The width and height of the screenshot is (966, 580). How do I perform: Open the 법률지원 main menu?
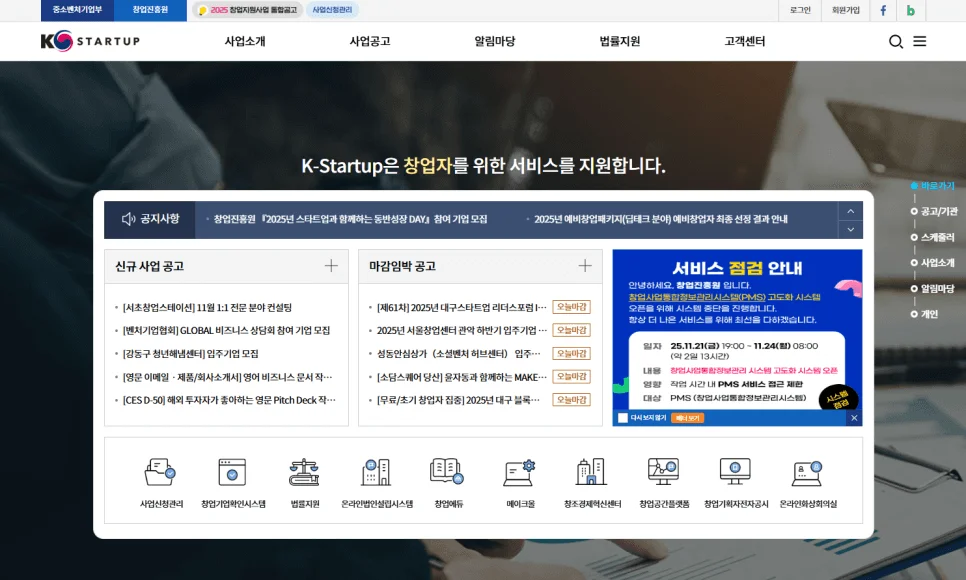[x=620, y=41]
